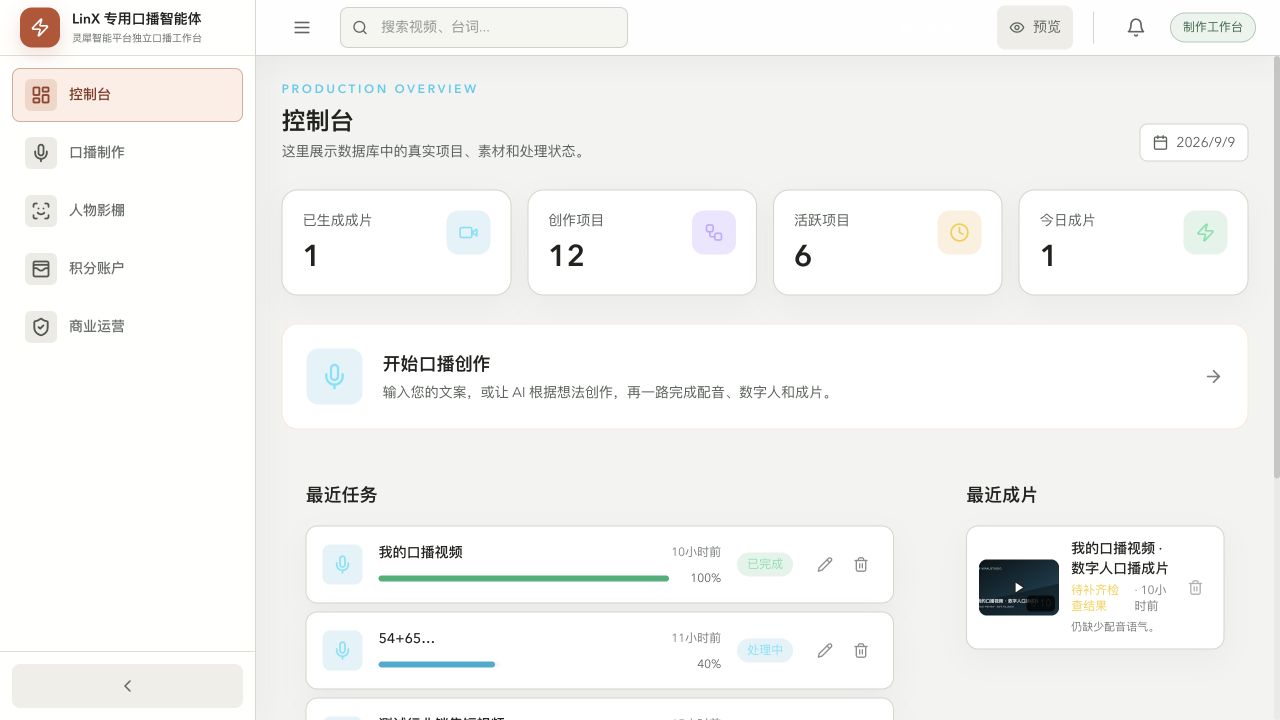1280x720 pixels.
Task: Click the PRODUCTION OVERVIEW label
Action: [x=380, y=89]
